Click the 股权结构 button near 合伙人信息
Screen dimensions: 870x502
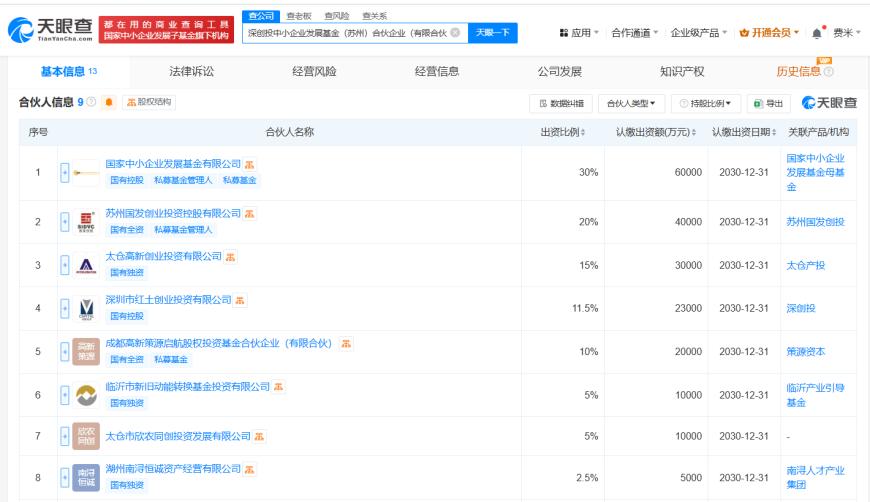[x=149, y=102]
